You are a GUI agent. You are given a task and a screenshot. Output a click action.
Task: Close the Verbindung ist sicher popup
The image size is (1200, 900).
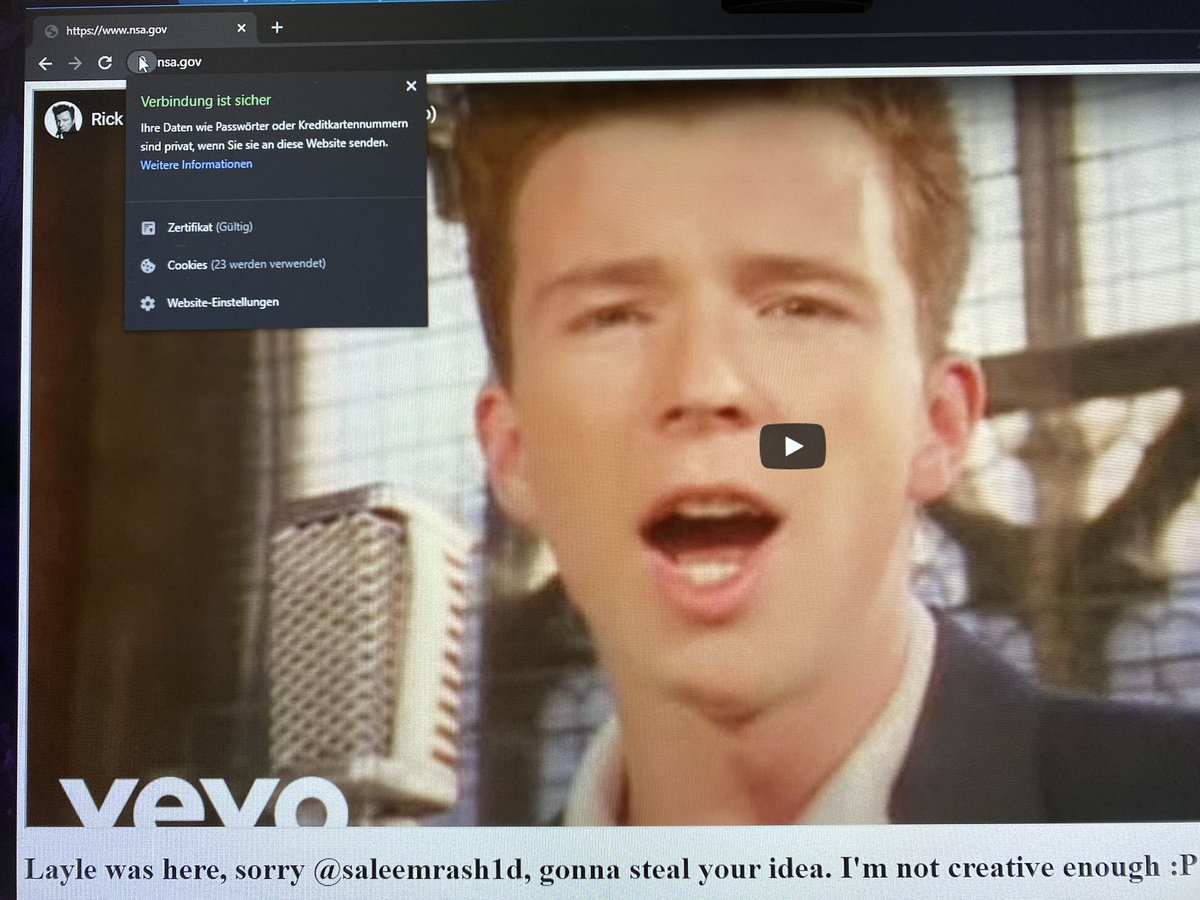[411, 86]
